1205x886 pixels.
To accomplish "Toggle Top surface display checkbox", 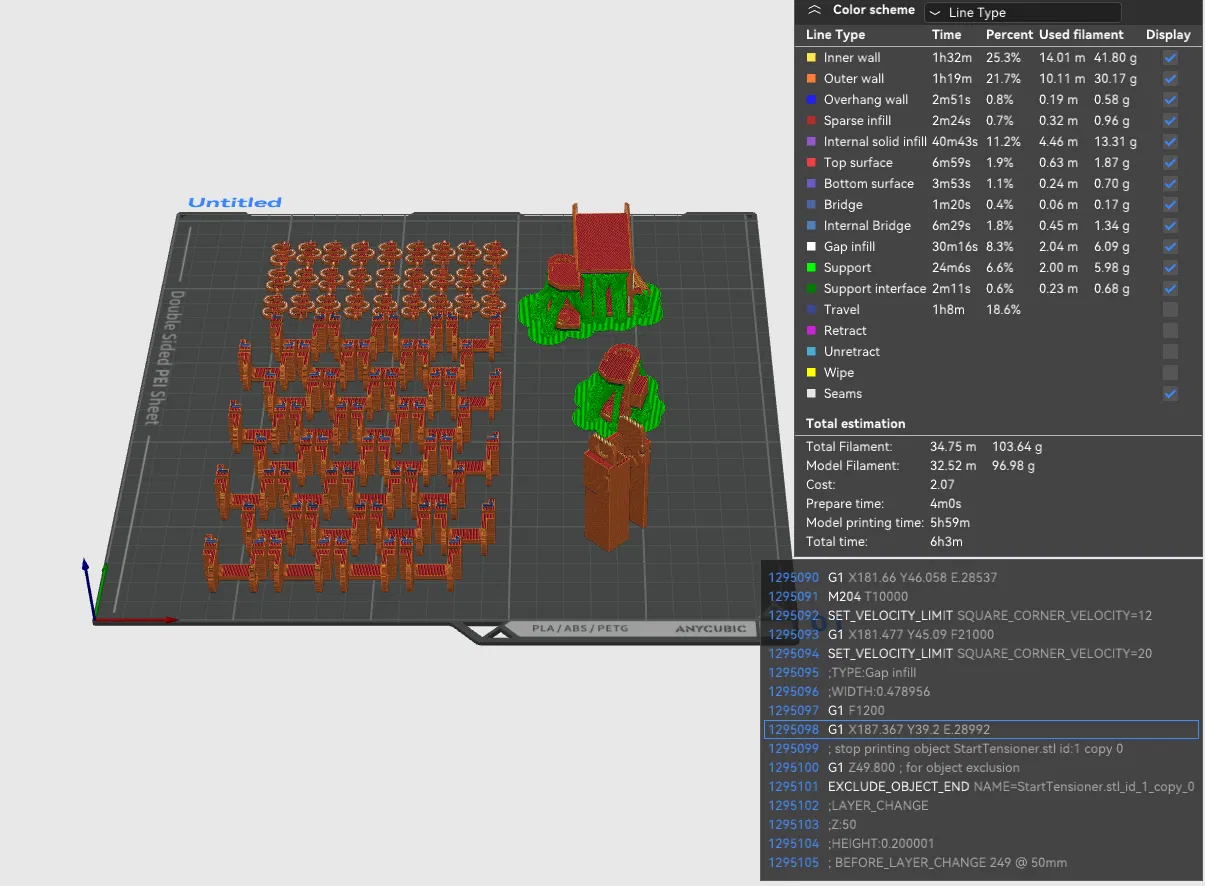I will pos(1170,162).
